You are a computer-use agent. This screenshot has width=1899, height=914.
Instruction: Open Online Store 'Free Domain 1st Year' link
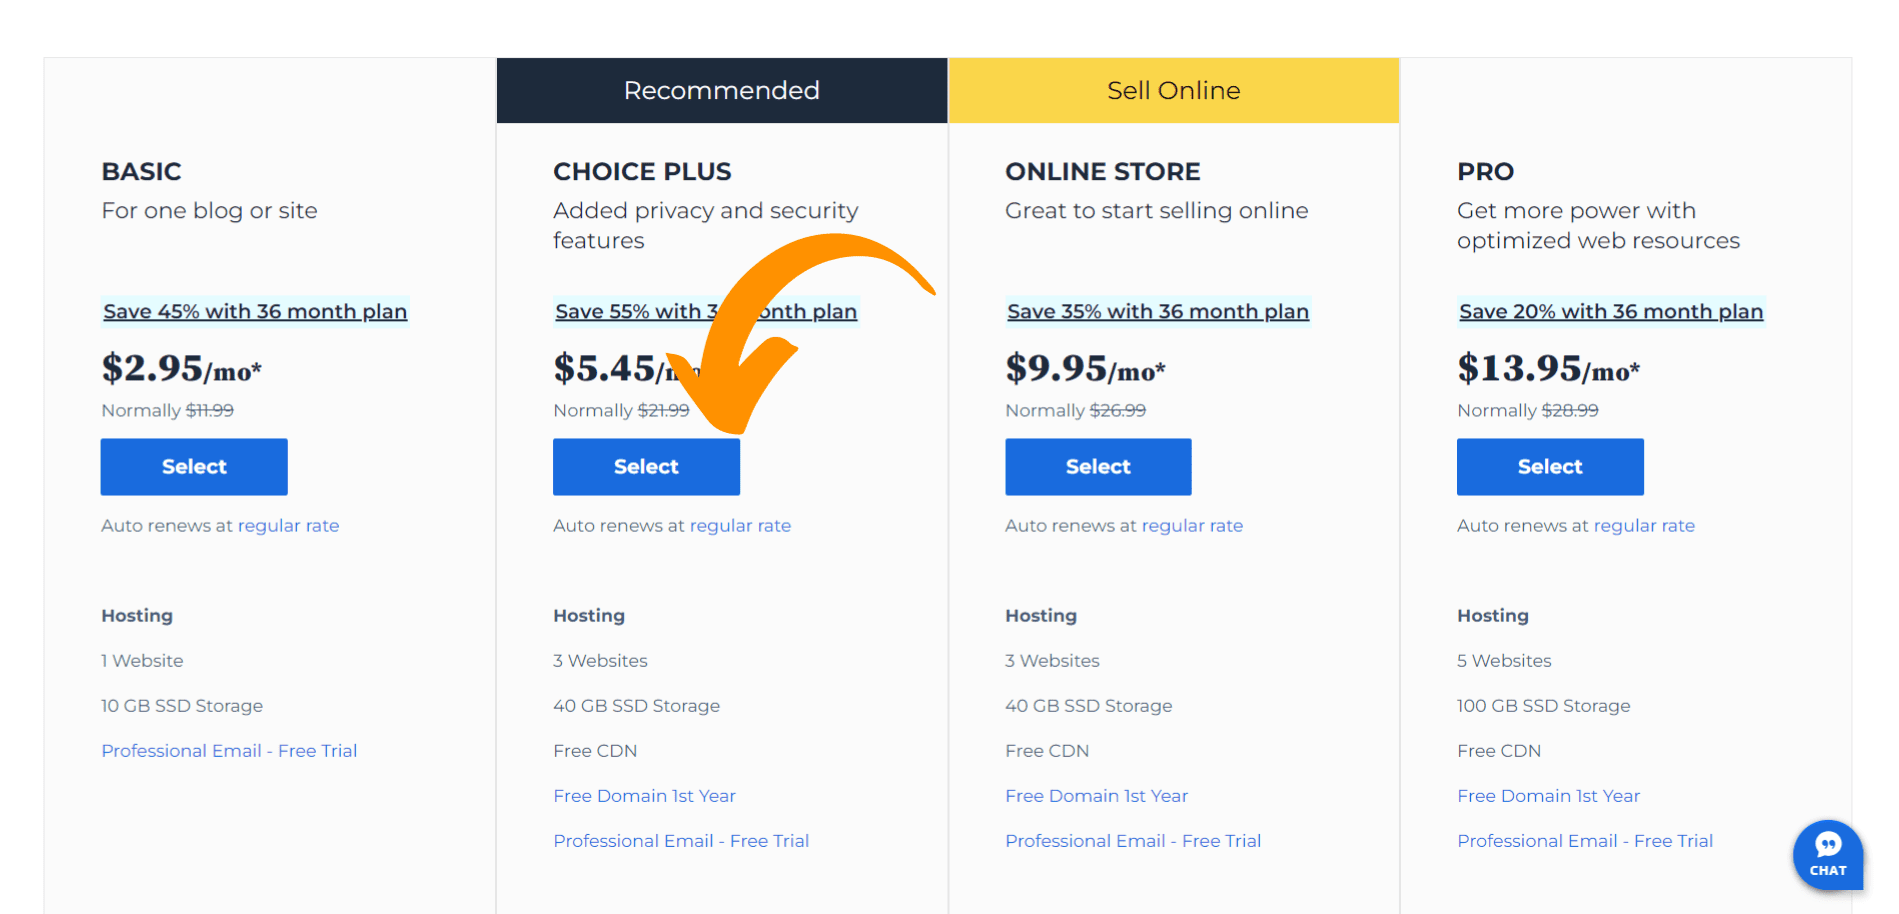(1096, 796)
